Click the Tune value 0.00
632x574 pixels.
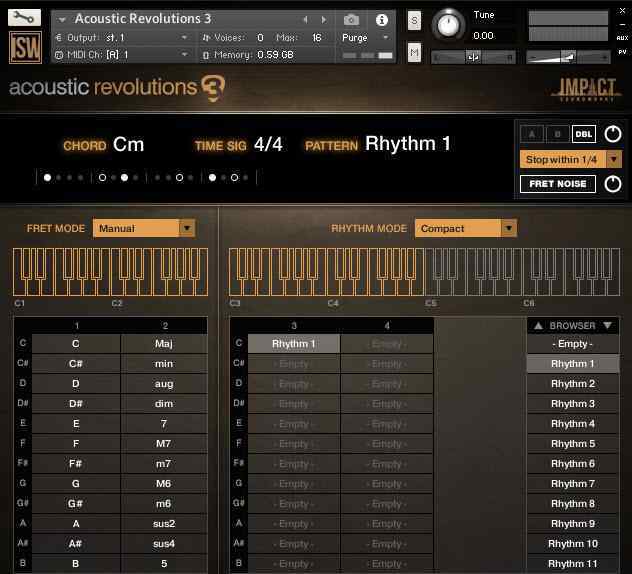[x=483, y=36]
